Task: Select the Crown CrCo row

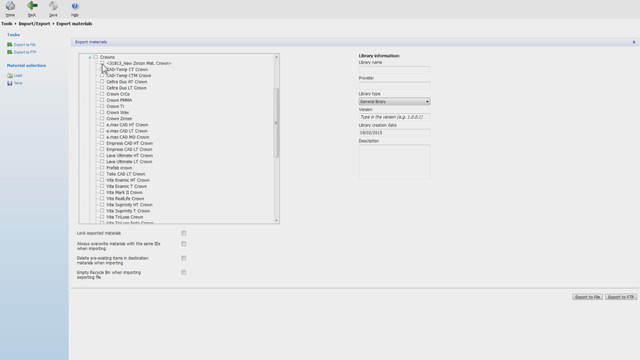Action: pos(118,94)
